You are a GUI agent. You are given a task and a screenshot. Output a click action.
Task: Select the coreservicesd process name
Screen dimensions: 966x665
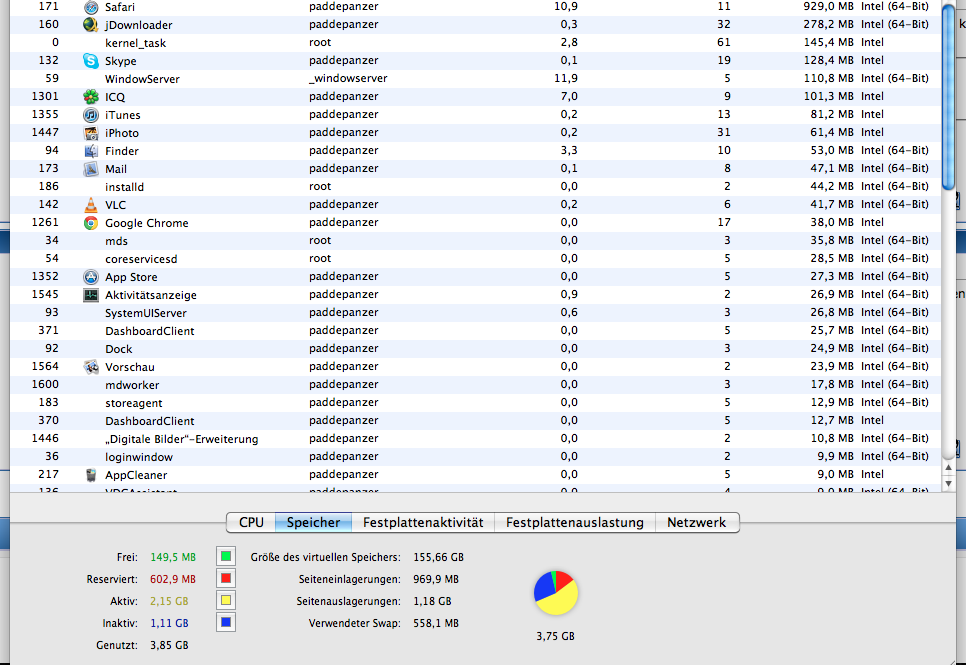[x=141, y=259]
